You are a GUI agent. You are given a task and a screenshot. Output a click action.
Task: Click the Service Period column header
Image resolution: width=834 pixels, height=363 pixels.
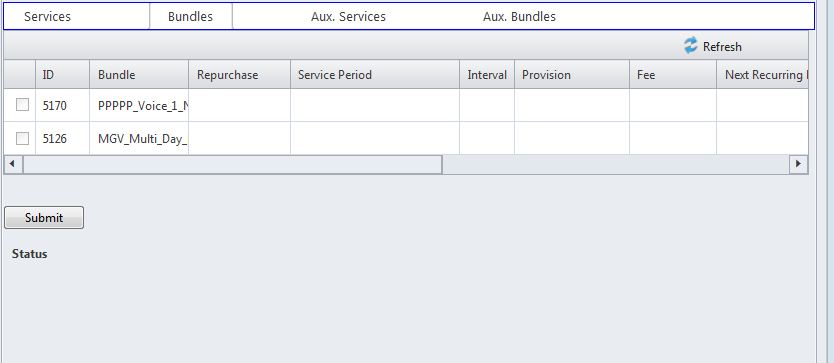point(375,75)
